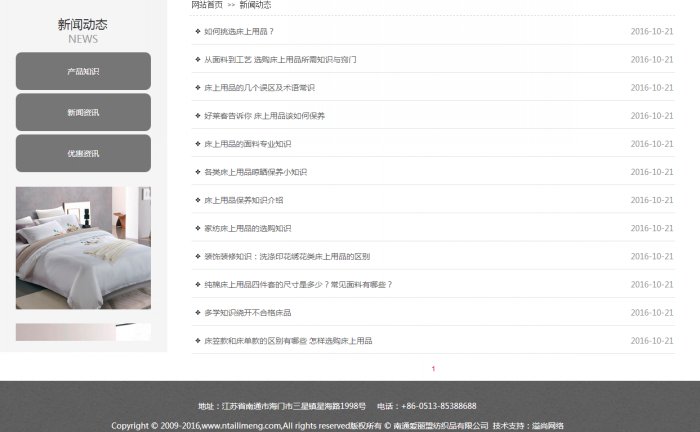Open the 产品知识 sidebar category

coord(83,72)
